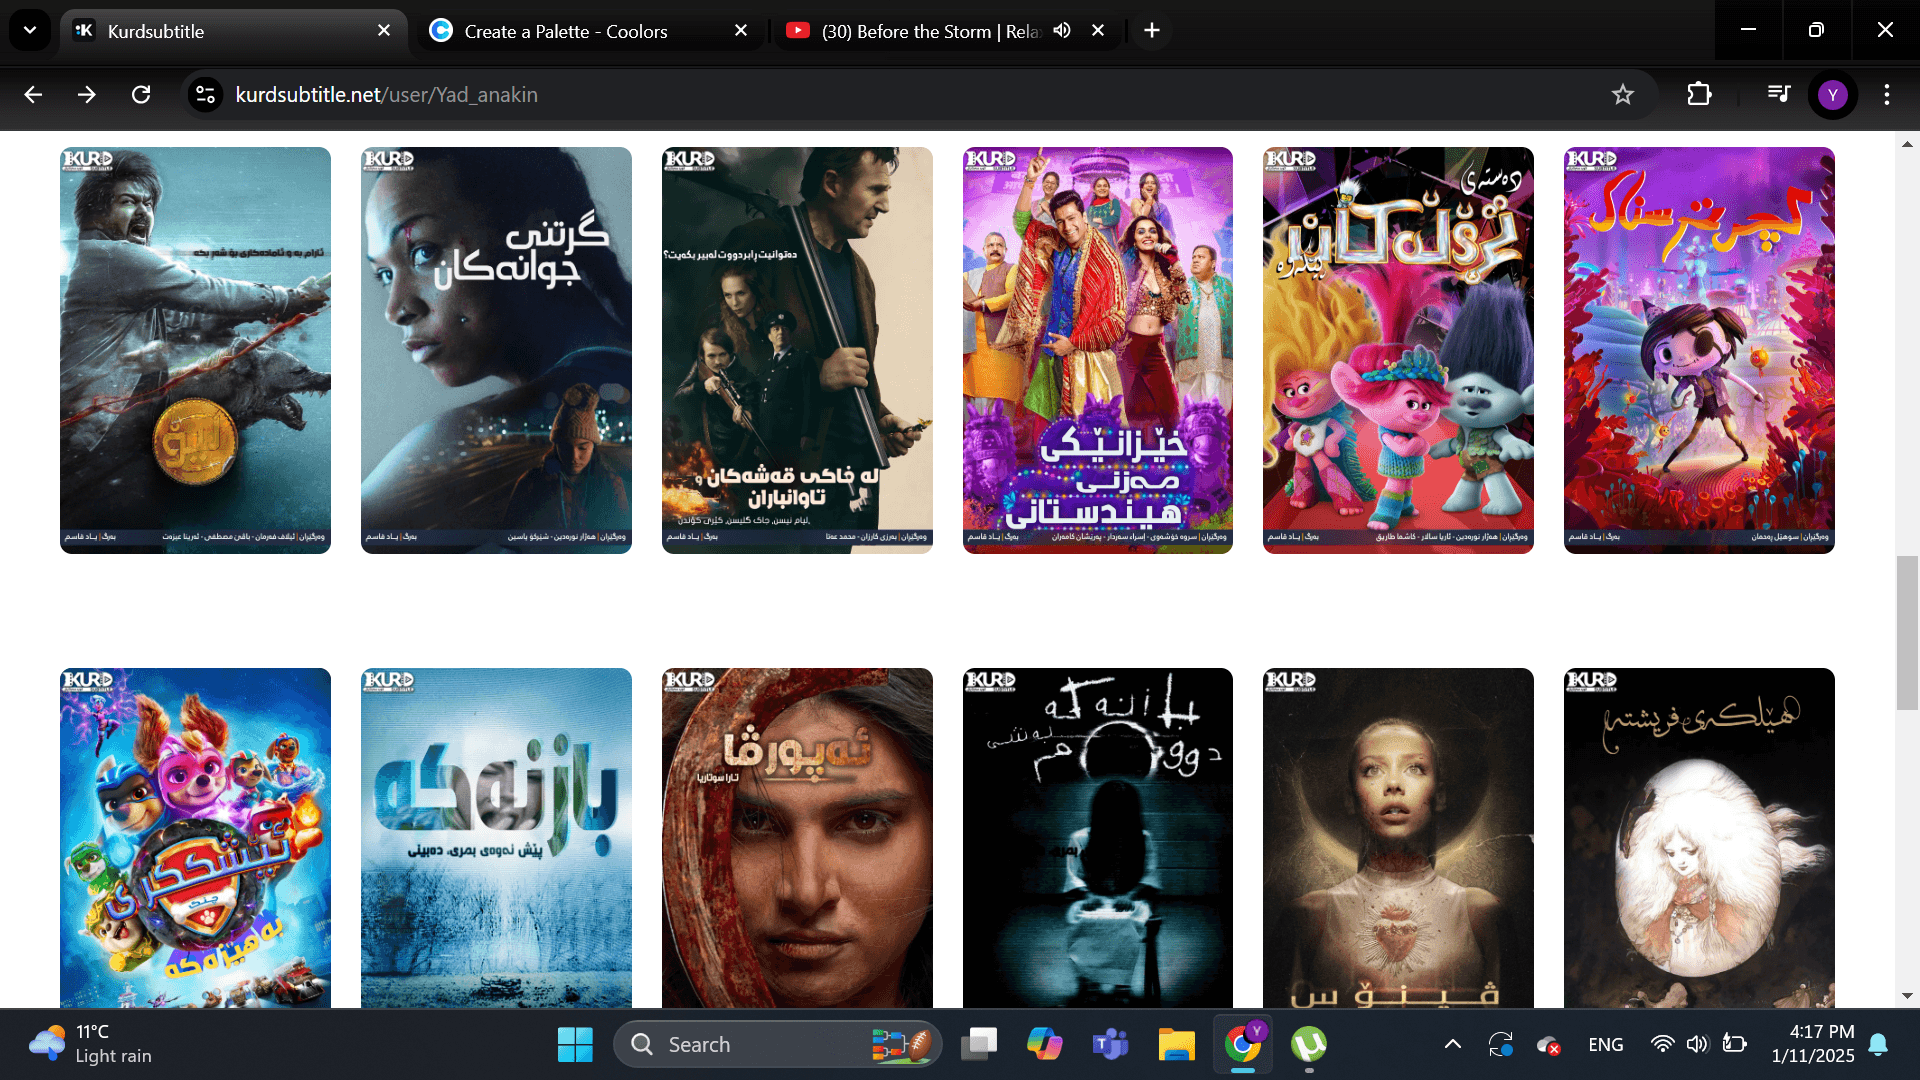Close the Coolors tab
Image resolution: width=1920 pixels, height=1080 pixels.
pyautogui.click(x=741, y=31)
